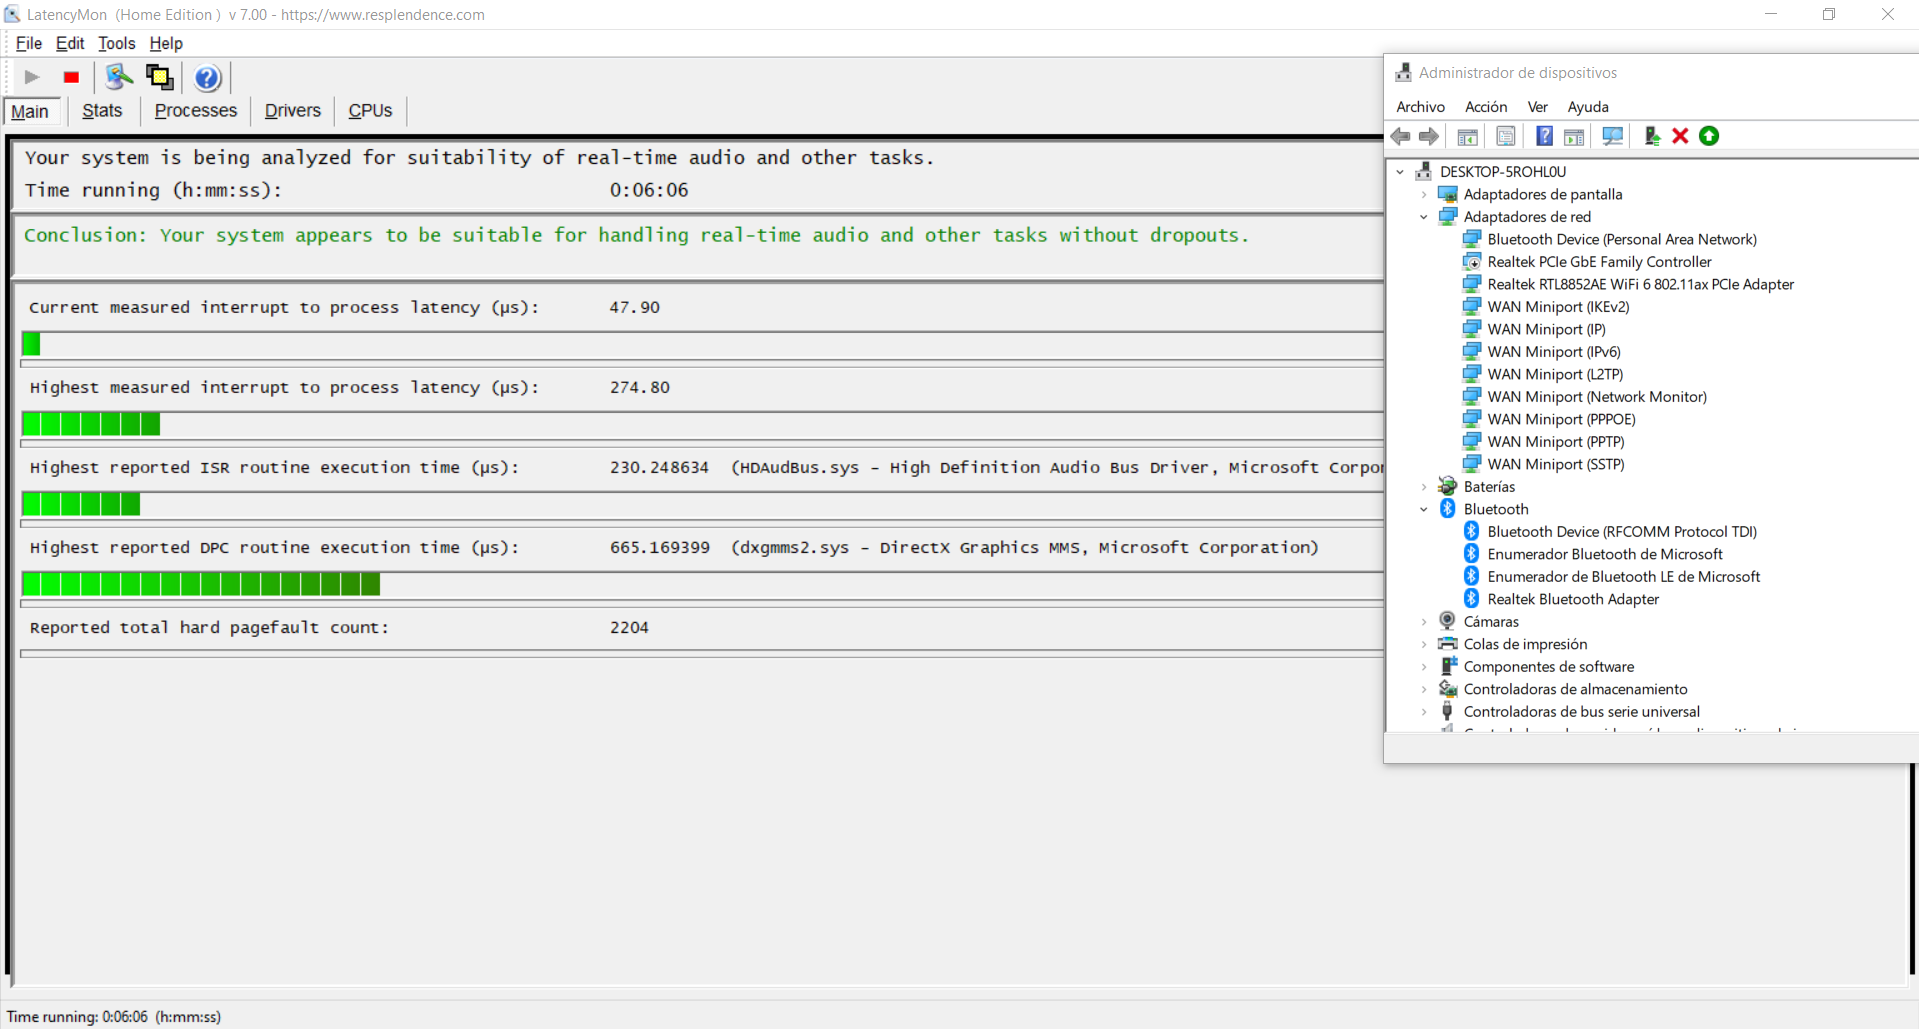The height and width of the screenshot is (1029, 1919).
Task: Expand the Colas de impresión node
Action: click(x=1424, y=644)
